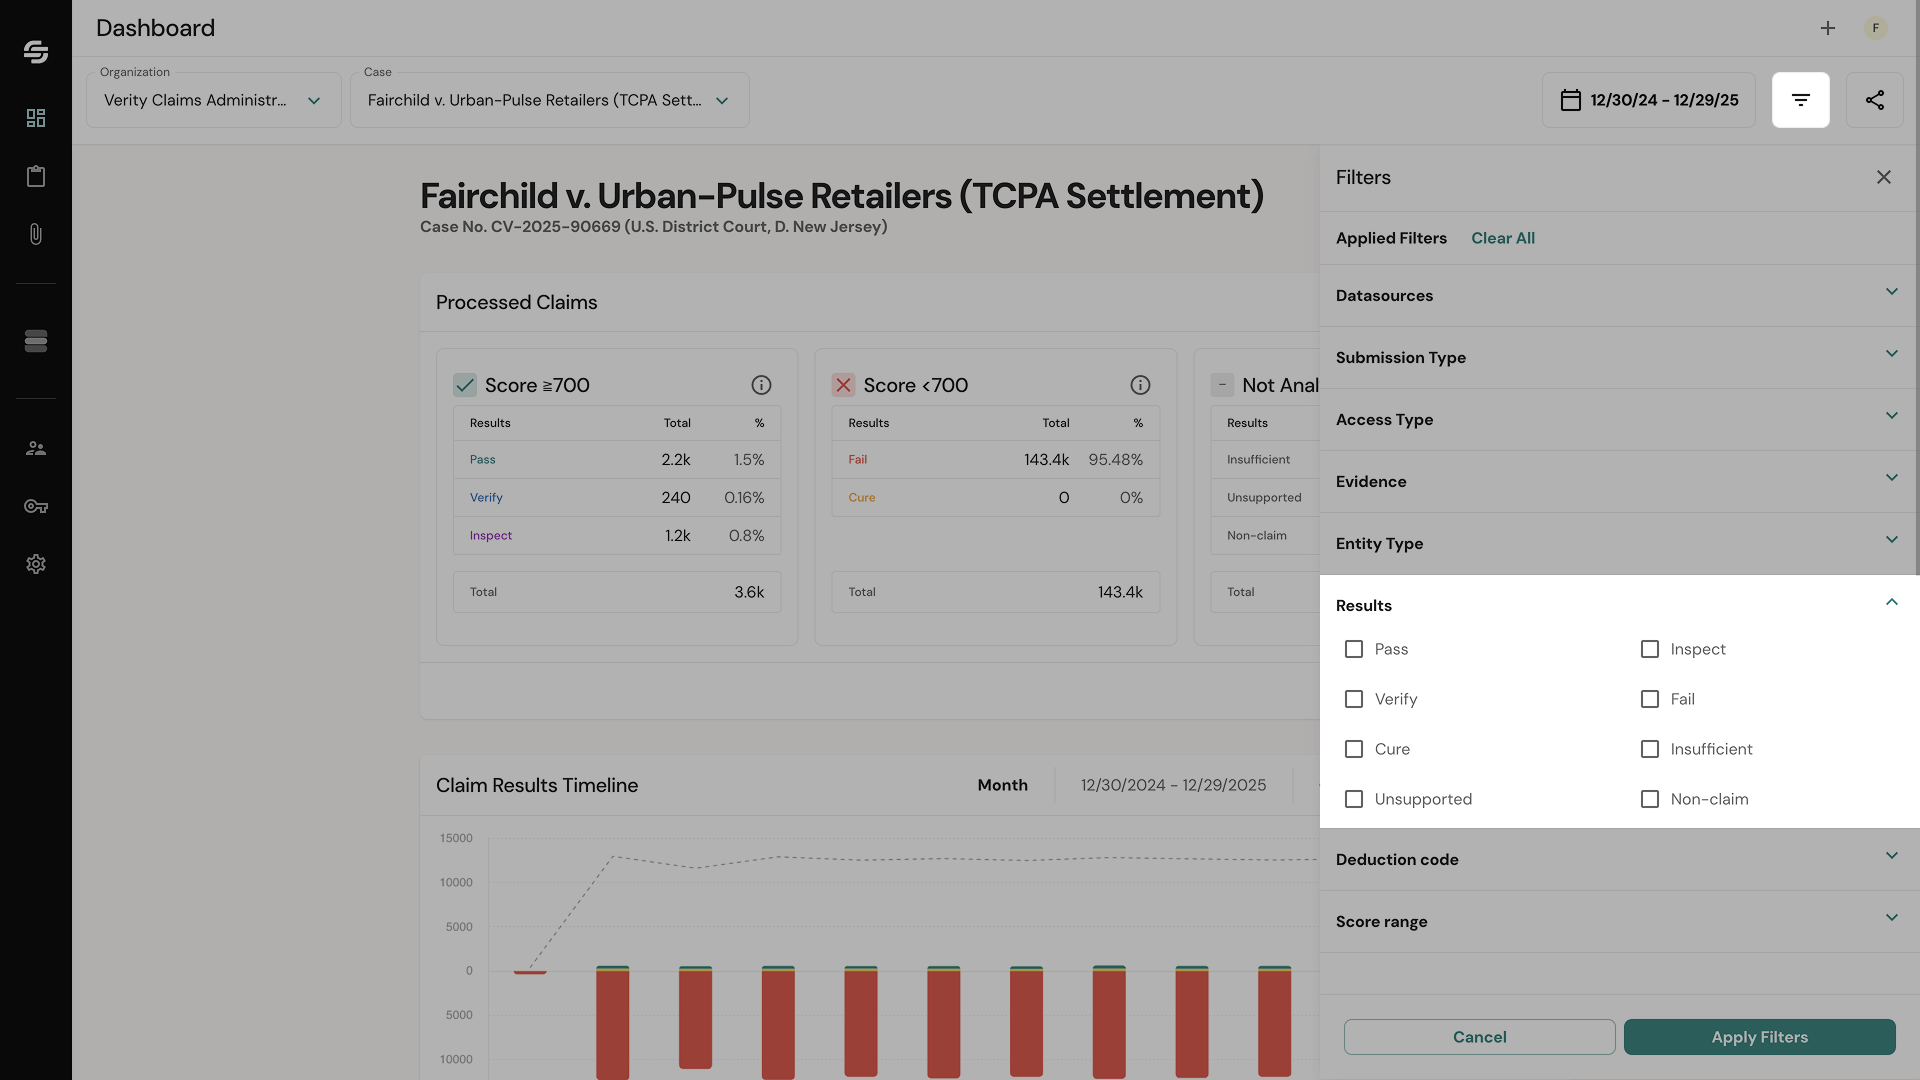Image resolution: width=1920 pixels, height=1080 pixels.
Task: Click the app logo in sidebar
Action: coord(36,52)
